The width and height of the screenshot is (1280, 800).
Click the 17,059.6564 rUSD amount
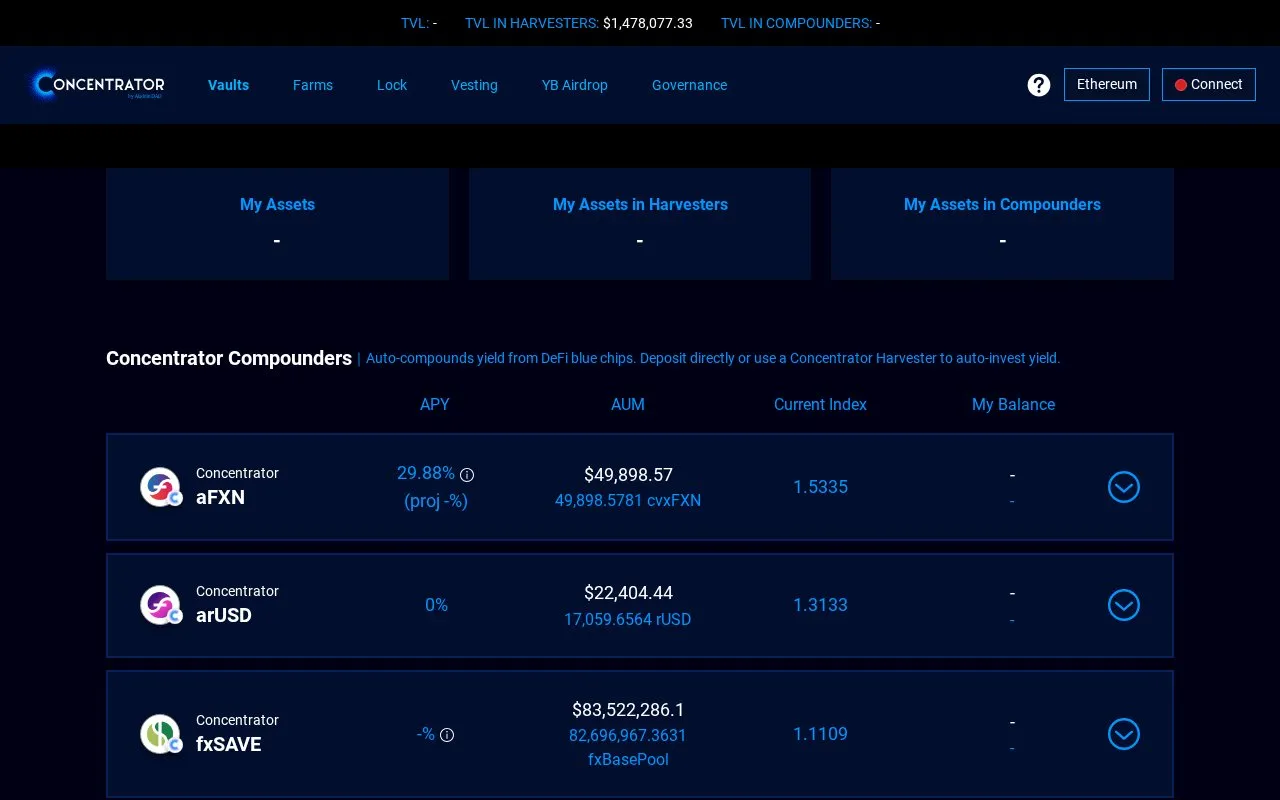tap(628, 619)
